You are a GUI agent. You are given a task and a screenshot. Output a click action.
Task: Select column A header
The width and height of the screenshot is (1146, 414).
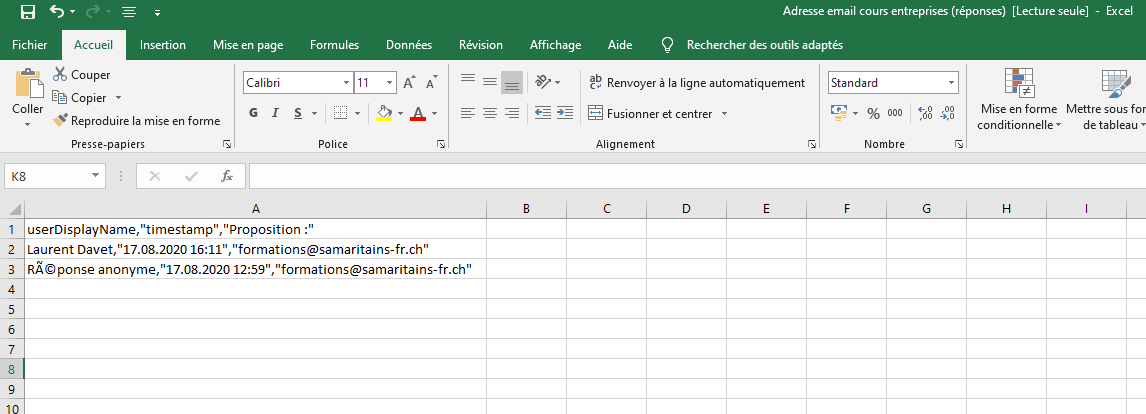click(255, 208)
